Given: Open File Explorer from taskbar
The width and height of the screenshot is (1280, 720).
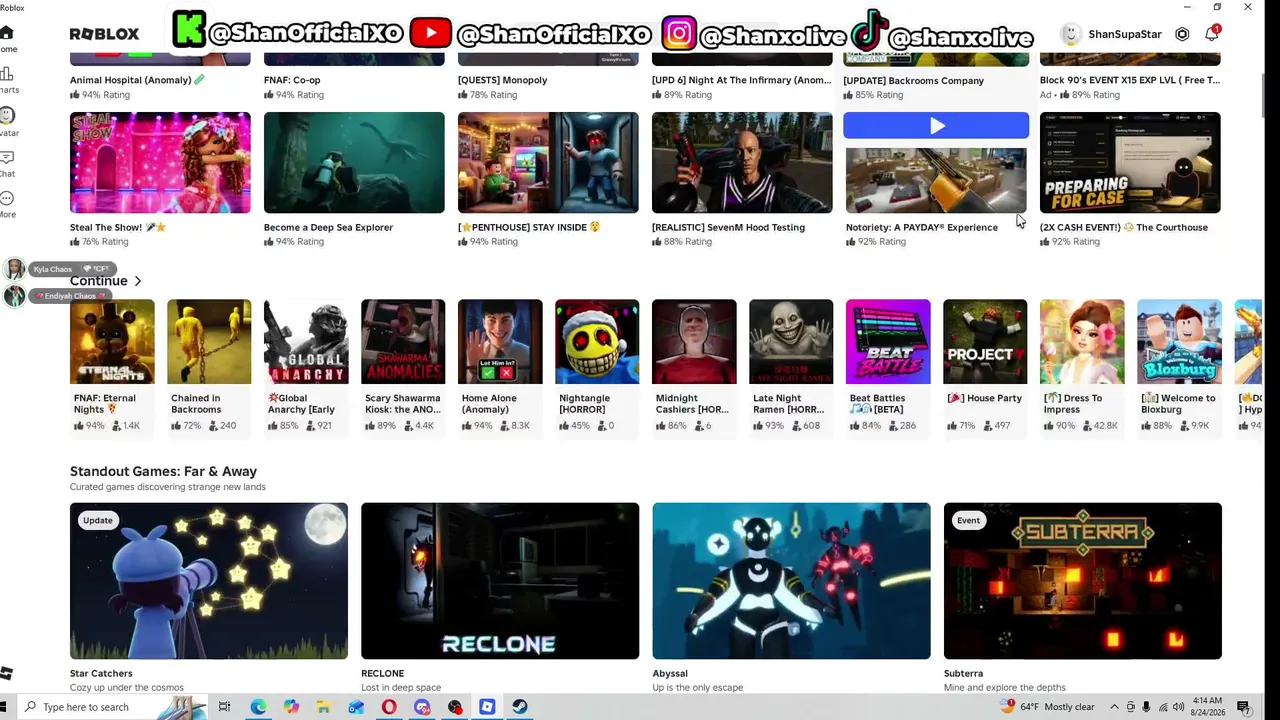Looking at the screenshot, I should [x=324, y=707].
